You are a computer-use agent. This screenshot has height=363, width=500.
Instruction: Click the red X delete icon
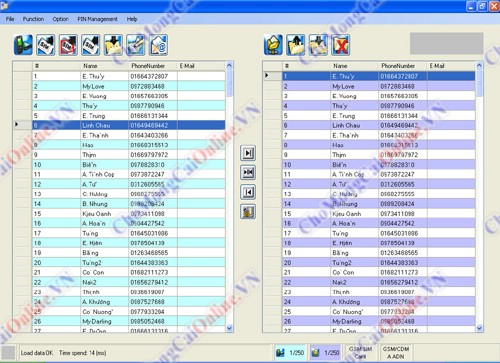click(341, 45)
